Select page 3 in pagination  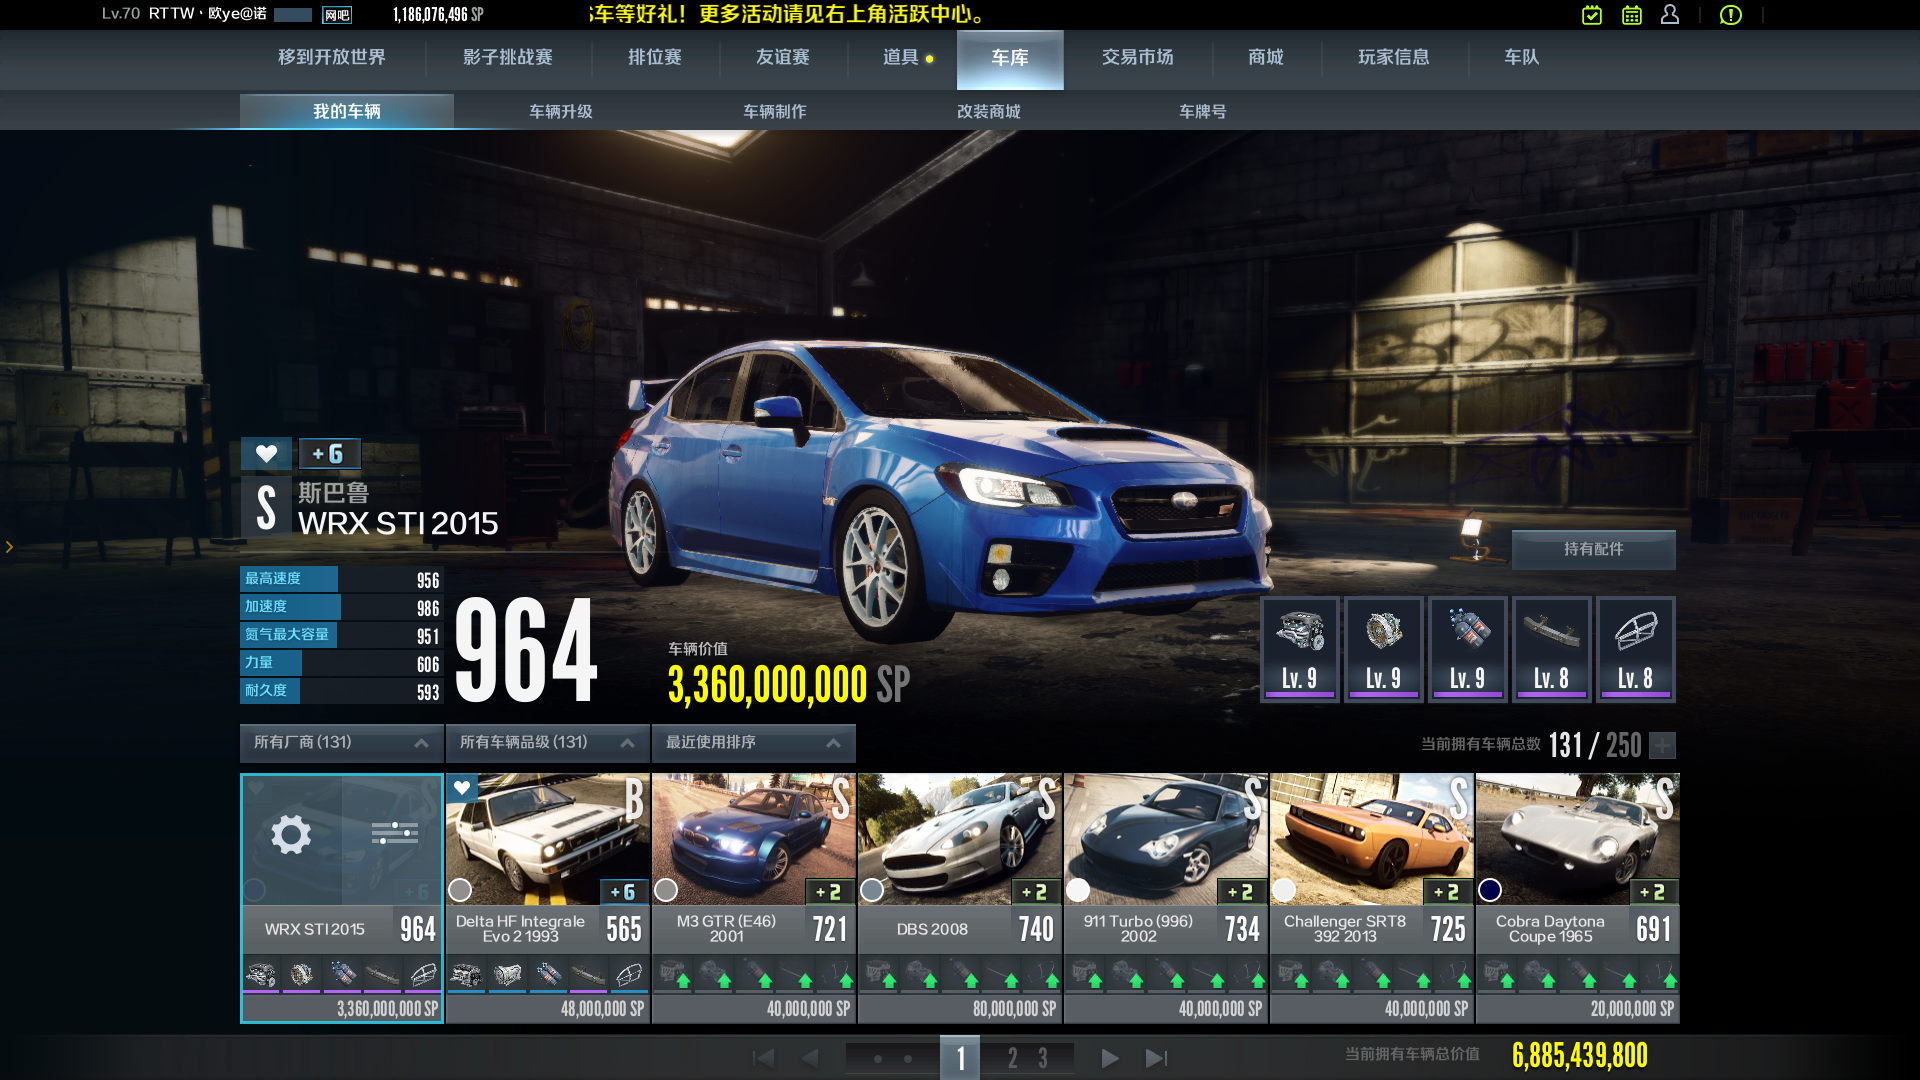pos(1043,1058)
